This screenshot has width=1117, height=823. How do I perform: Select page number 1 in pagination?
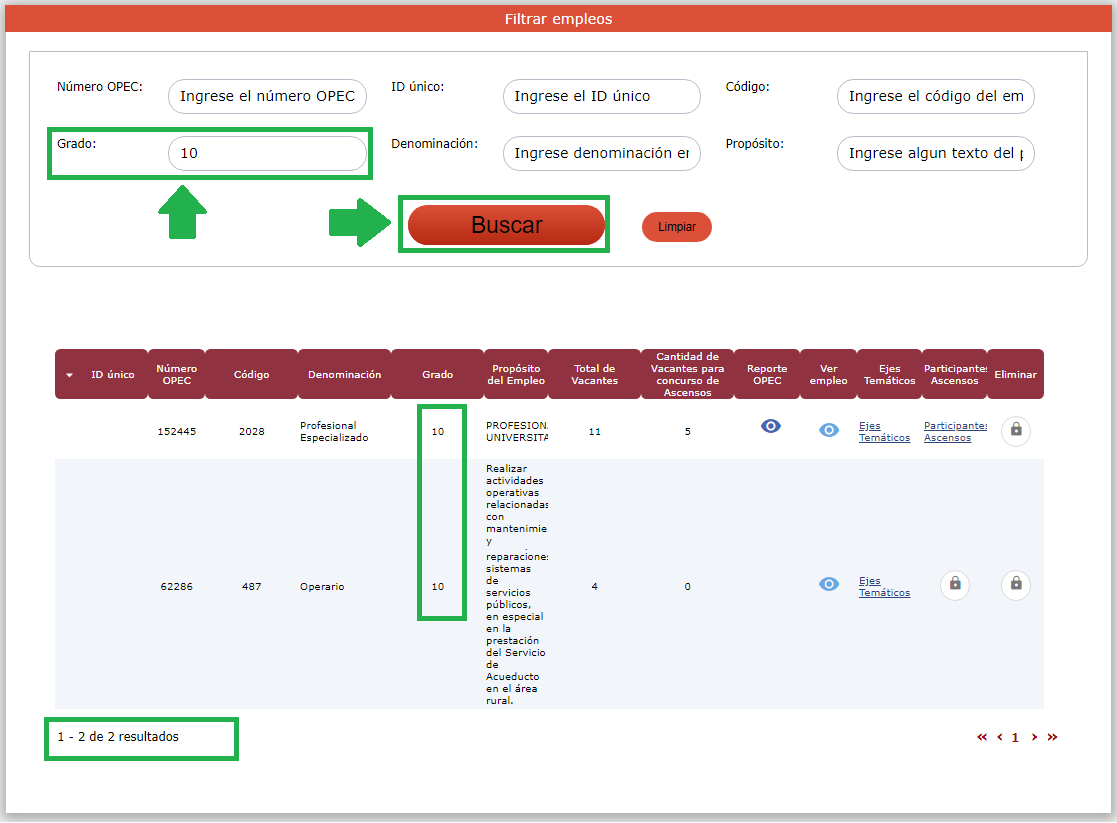click(1015, 738)
